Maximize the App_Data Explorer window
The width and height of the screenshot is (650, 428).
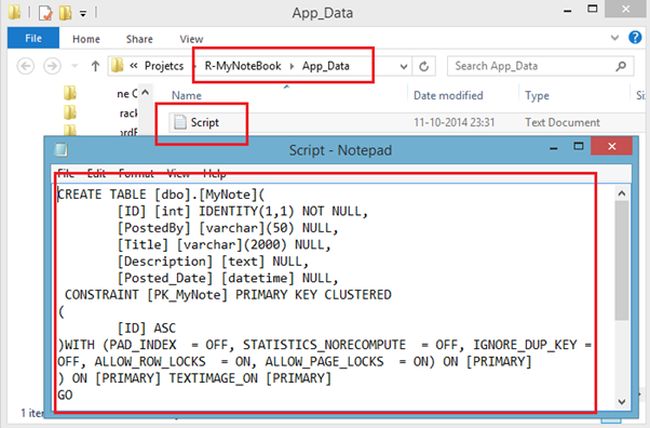[x=593, y=9]
